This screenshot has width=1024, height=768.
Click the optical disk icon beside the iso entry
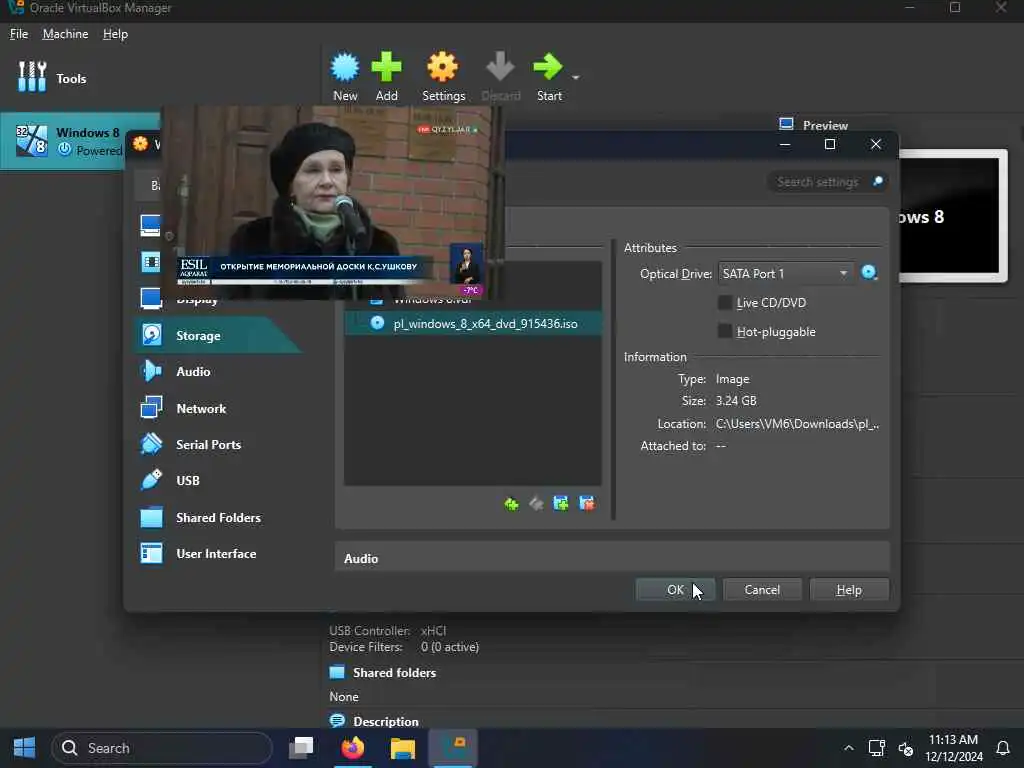[x=377, y=323]
